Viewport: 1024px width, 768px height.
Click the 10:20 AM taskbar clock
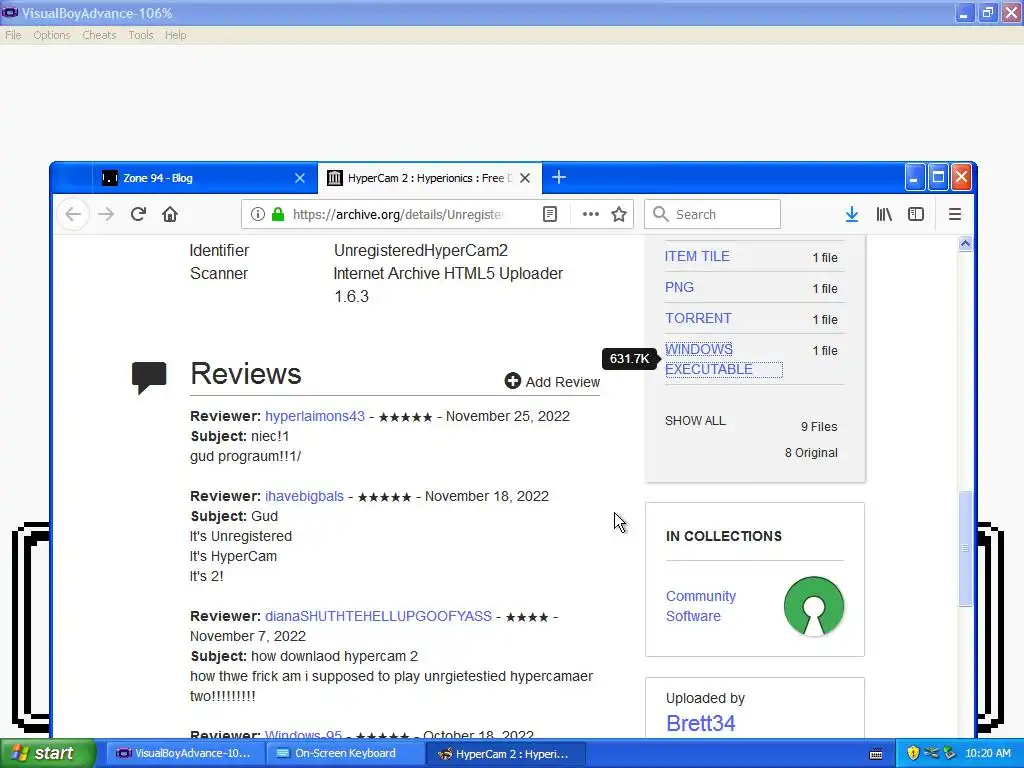click(987, 754)
